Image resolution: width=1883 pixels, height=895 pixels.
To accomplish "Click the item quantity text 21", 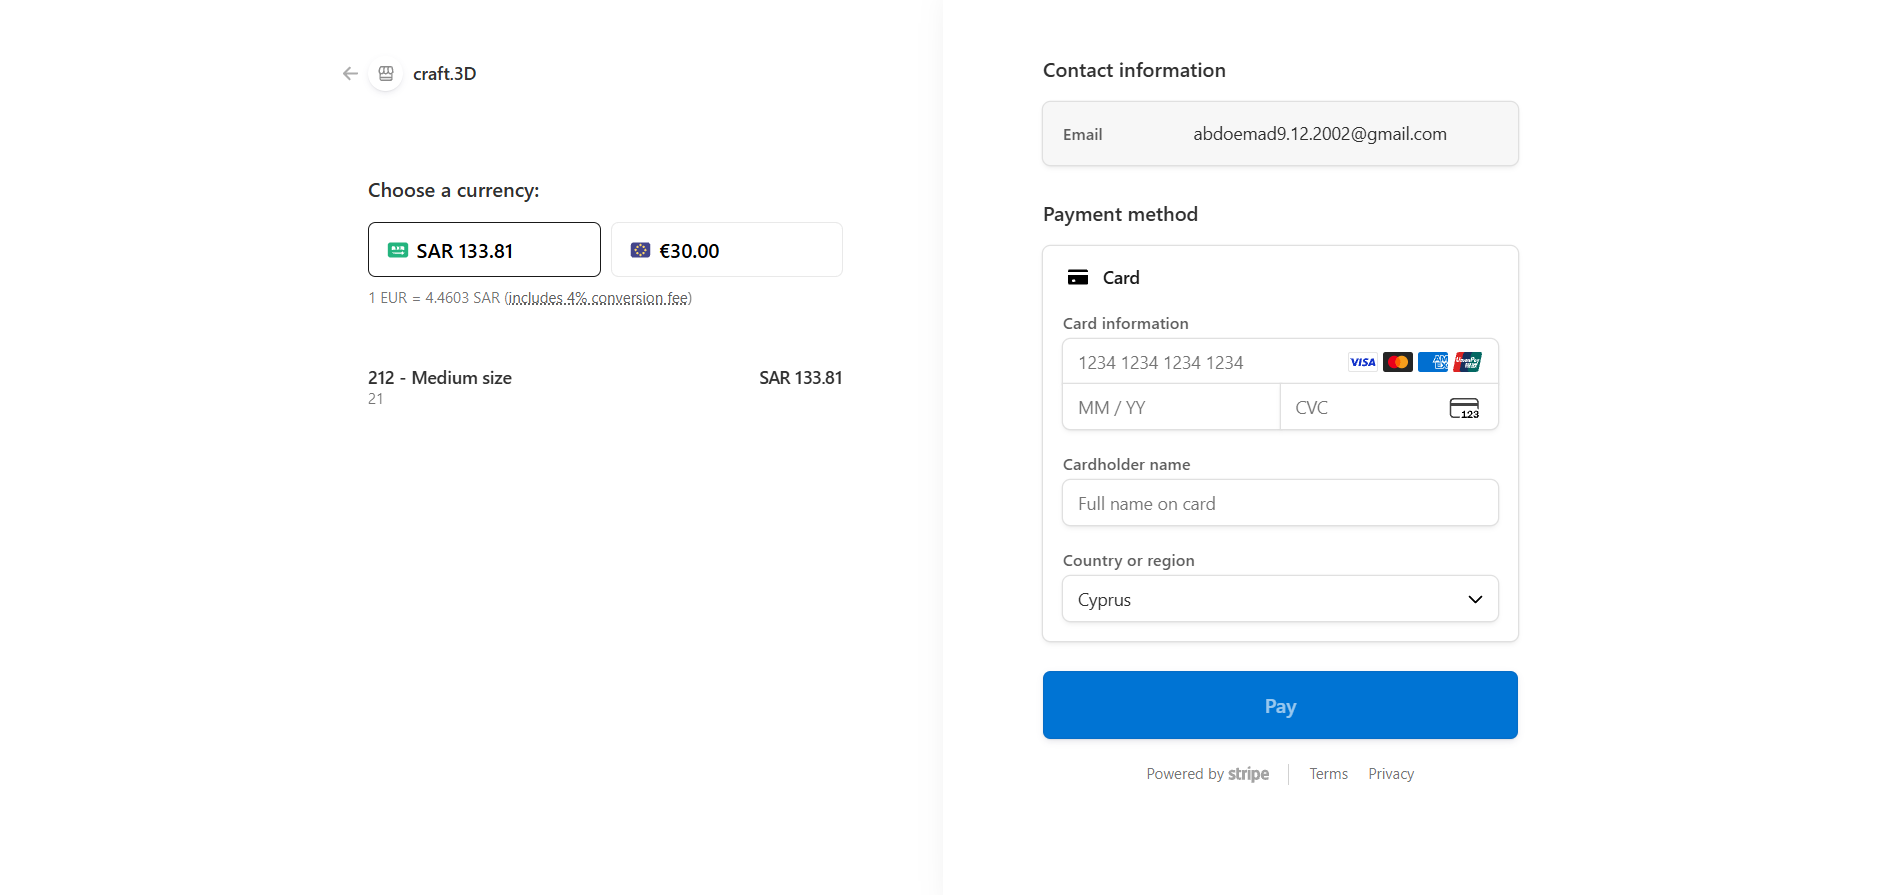I will 376,399.
